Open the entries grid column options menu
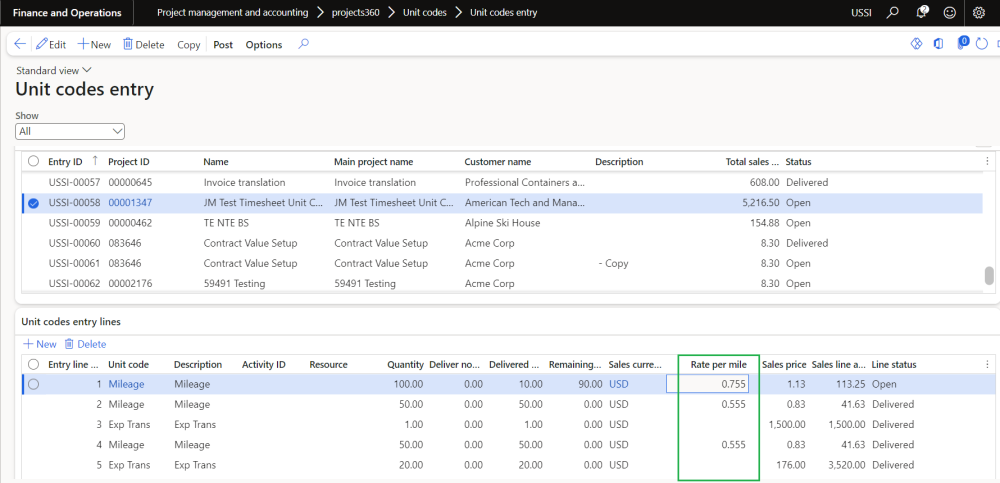1000x483 pixels. click(x=987, y=161)
